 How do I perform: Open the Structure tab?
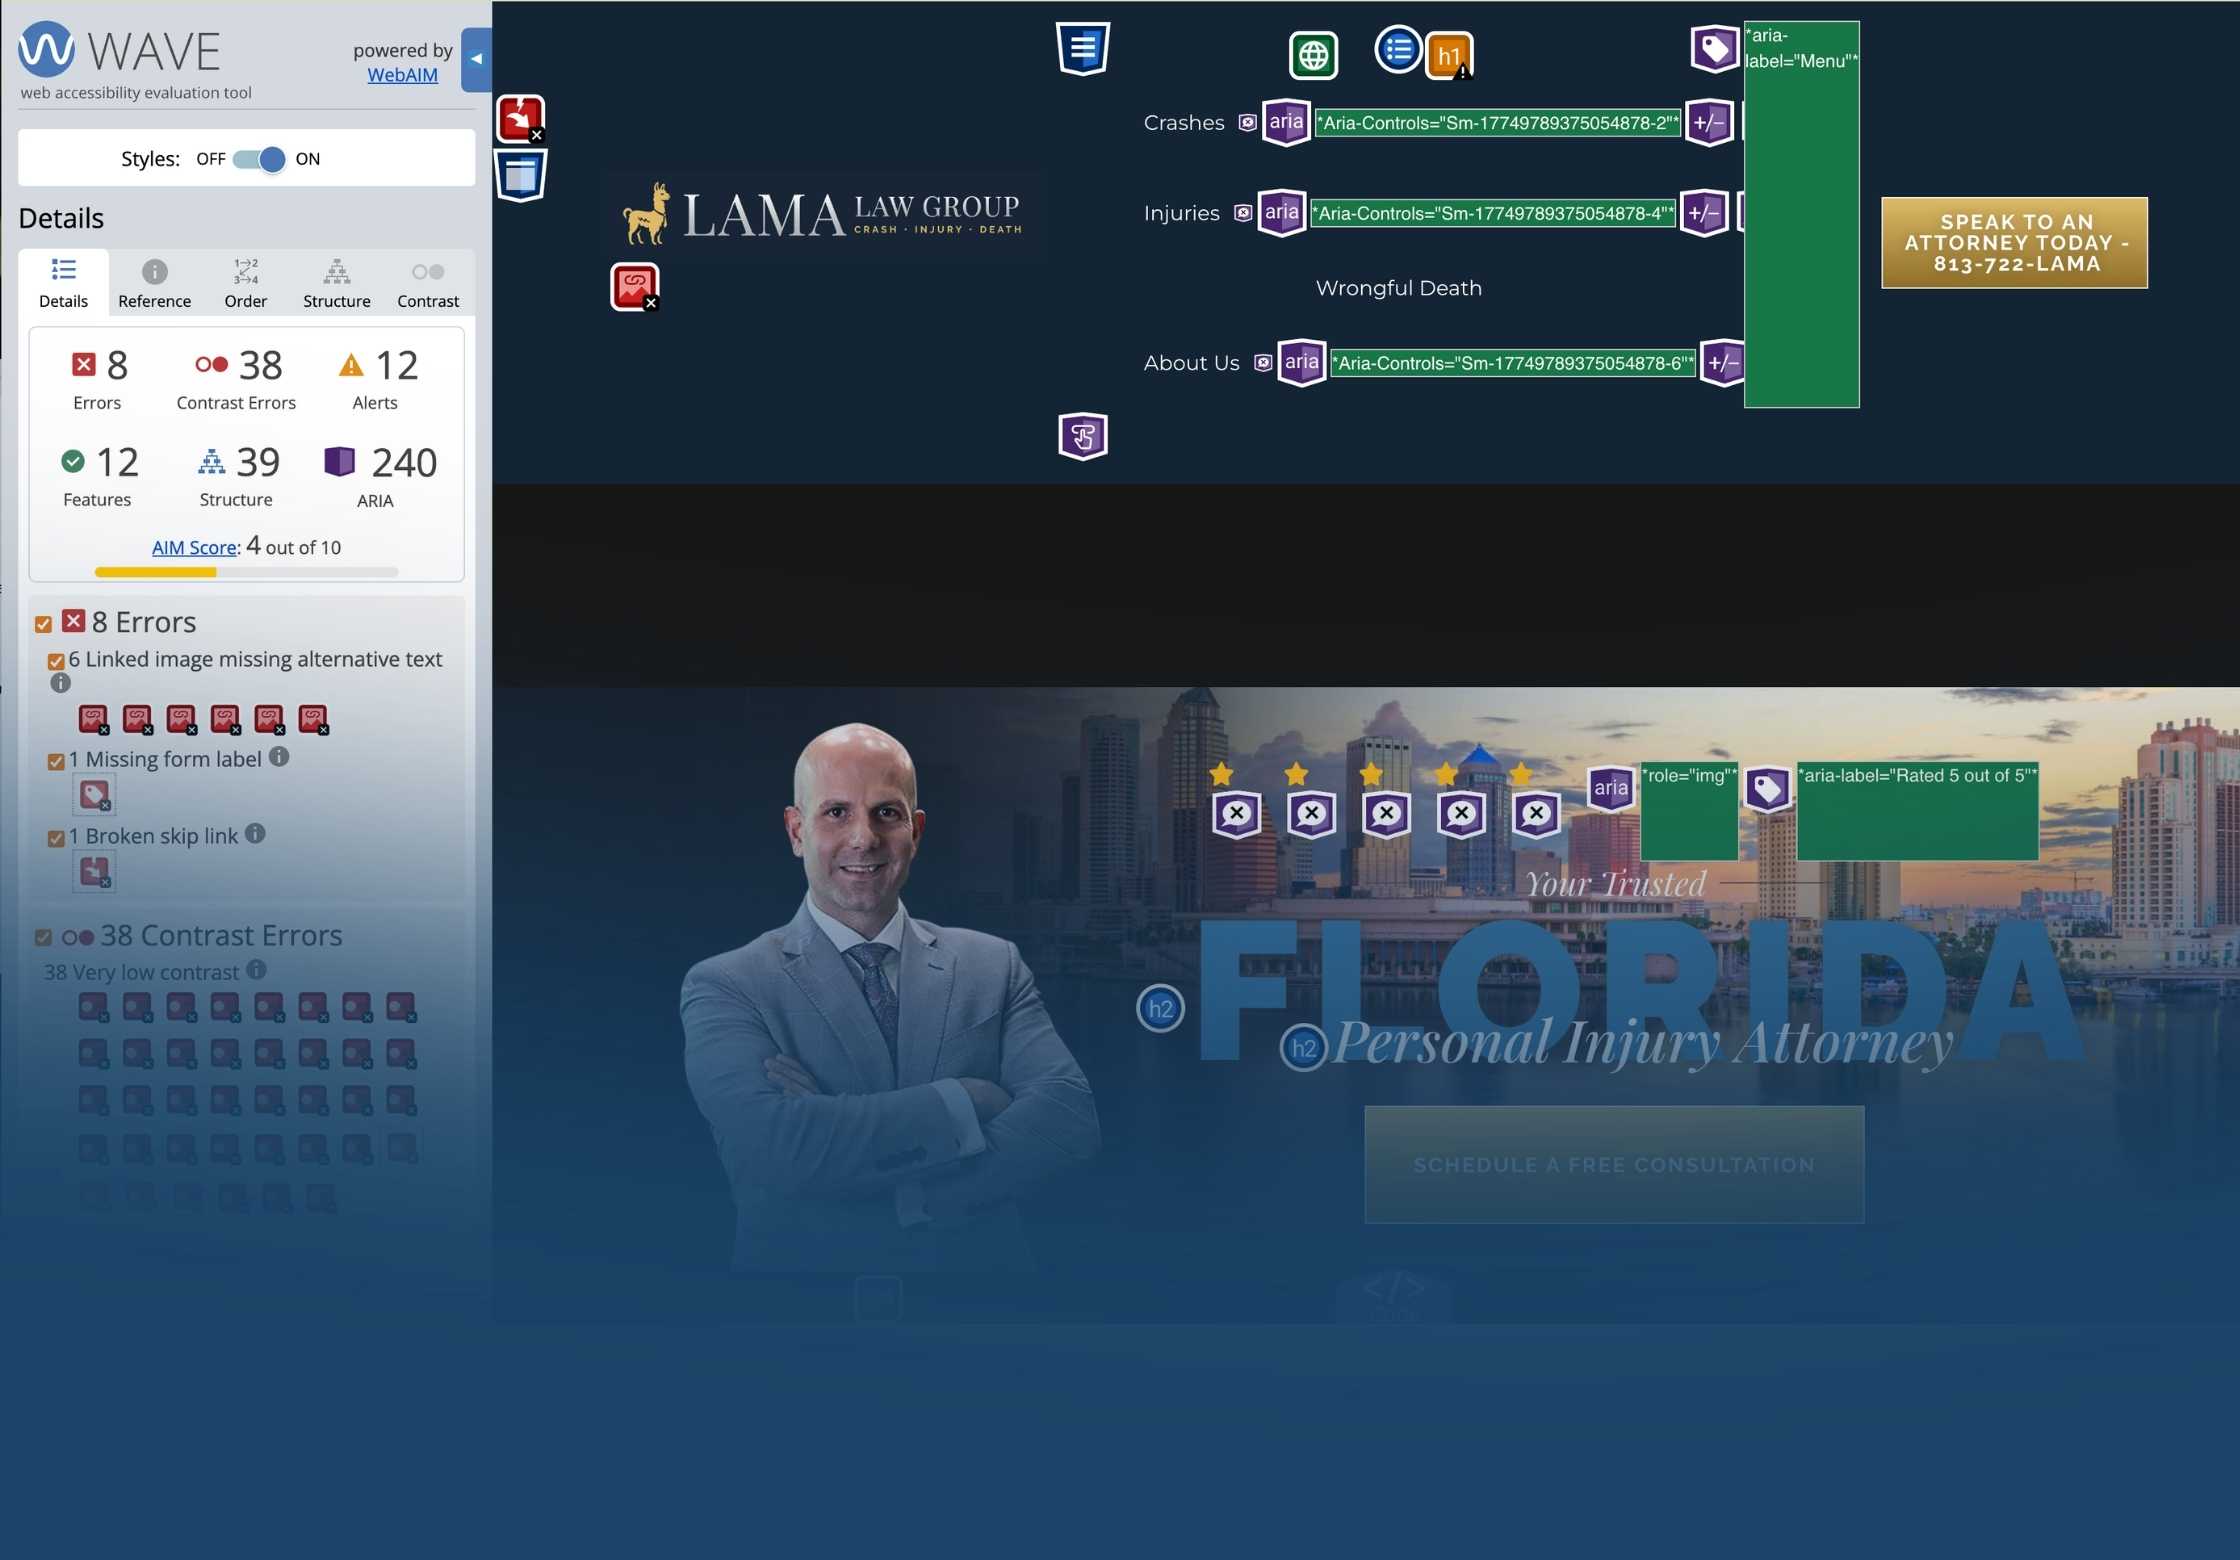[x=336, y=283]
